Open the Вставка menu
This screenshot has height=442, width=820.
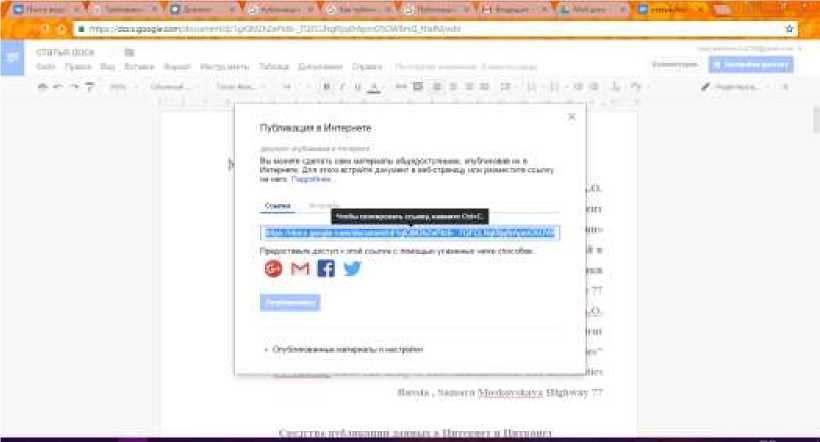[139, 67]
